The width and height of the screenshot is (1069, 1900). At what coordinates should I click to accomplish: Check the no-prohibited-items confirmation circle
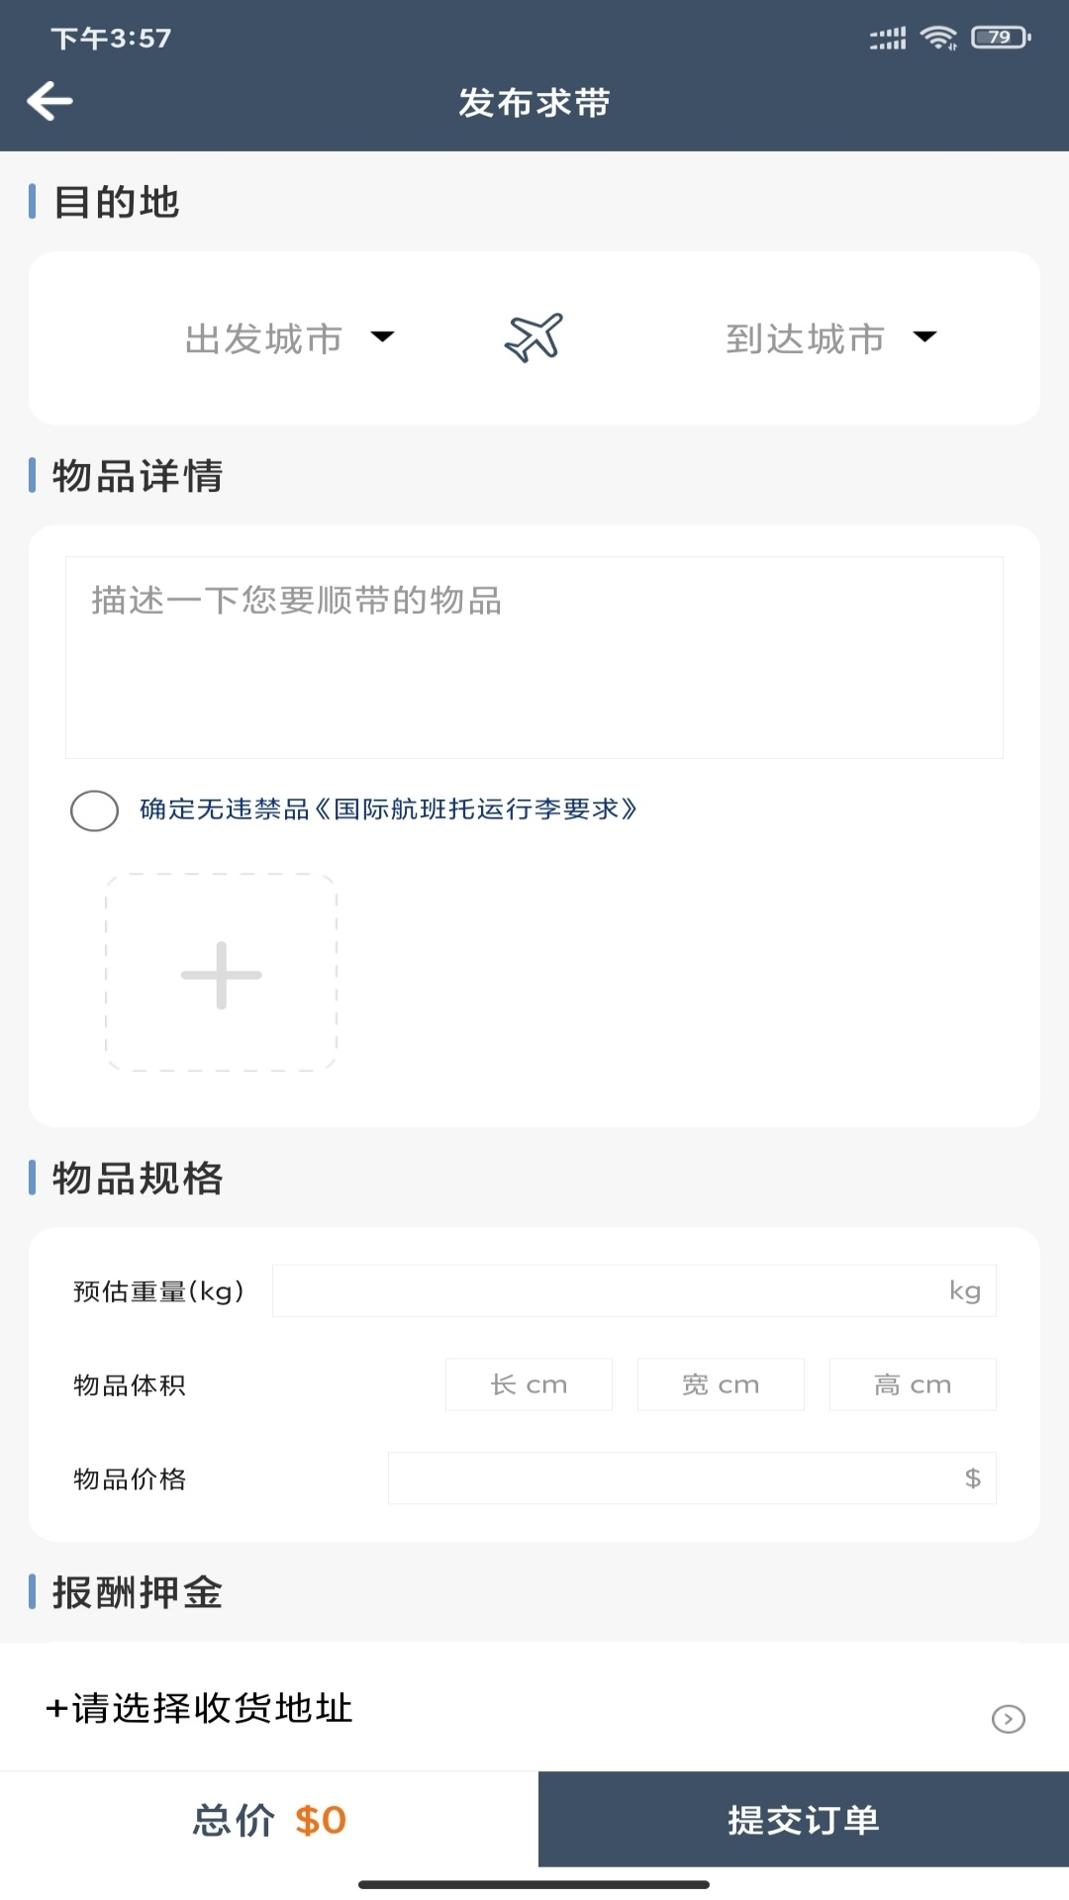point(95,810)
